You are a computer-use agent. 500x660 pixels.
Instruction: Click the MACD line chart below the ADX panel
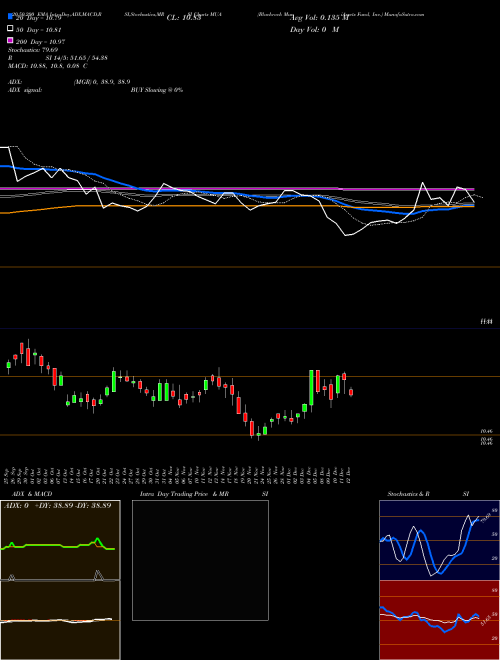60,620
